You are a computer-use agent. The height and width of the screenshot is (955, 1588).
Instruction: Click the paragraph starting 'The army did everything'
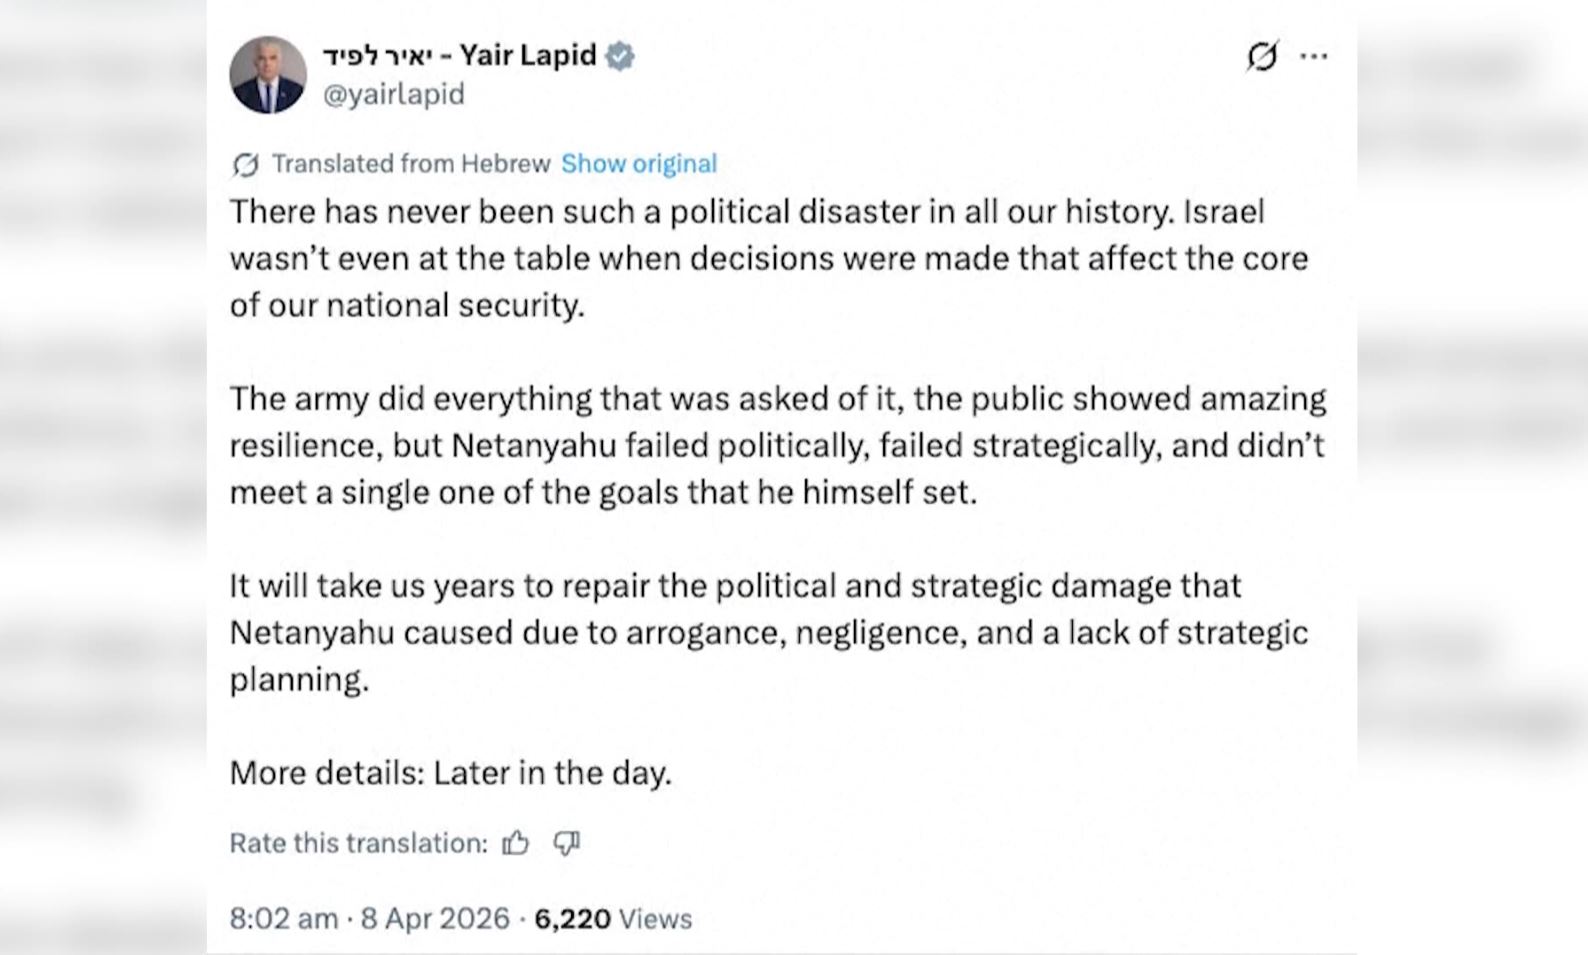pyautogui.click(x=777, y=445)
